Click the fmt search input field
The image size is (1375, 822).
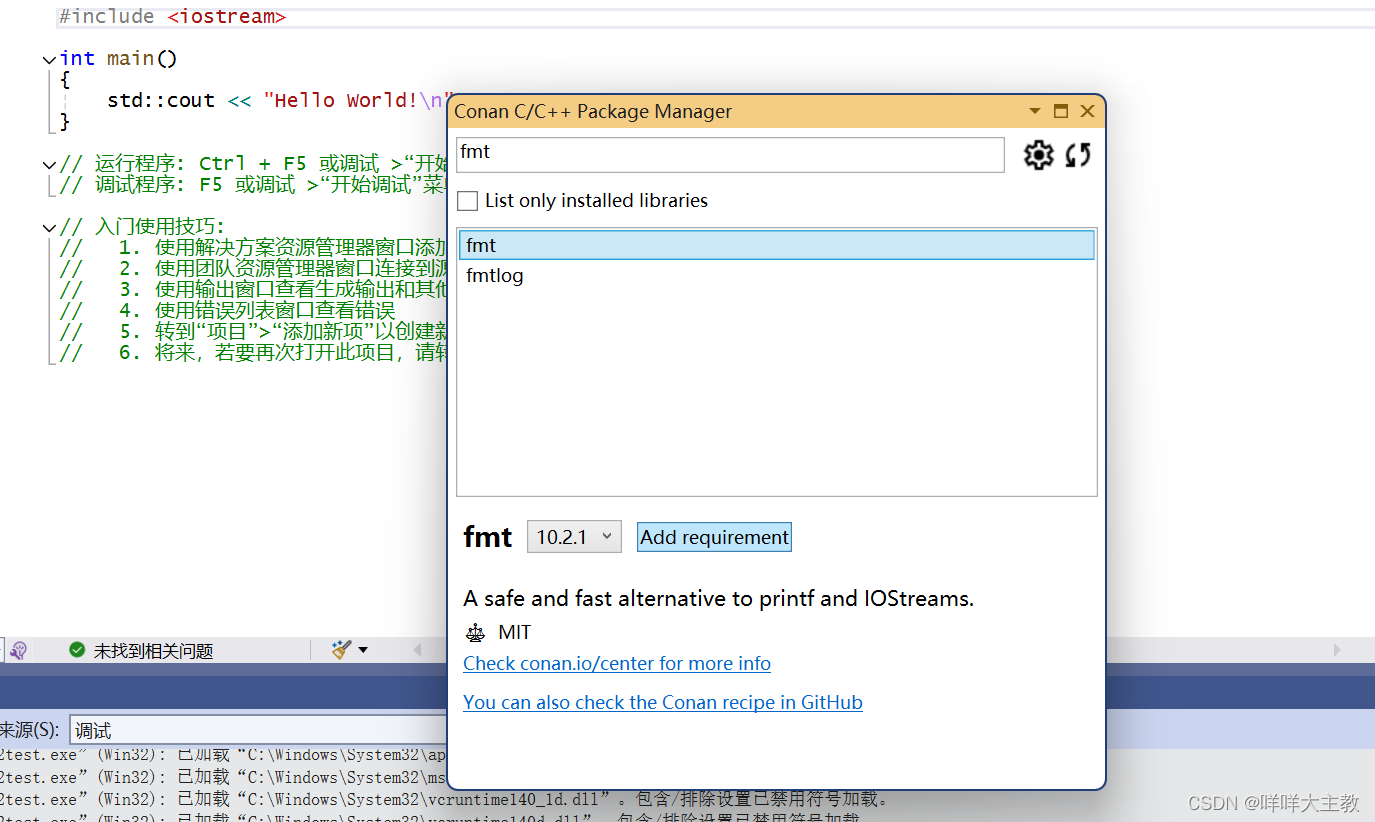(730, 154)
